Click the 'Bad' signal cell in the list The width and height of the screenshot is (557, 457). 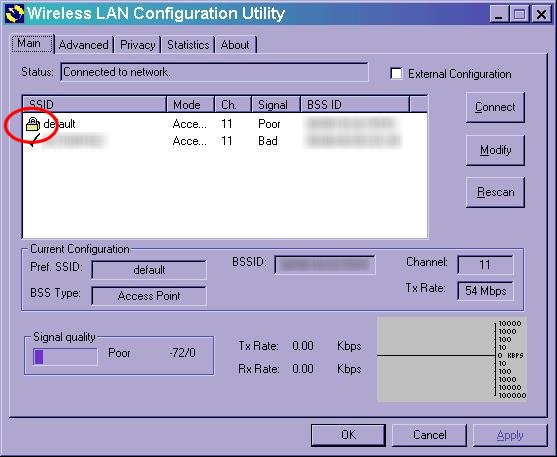tap(268, 141)
